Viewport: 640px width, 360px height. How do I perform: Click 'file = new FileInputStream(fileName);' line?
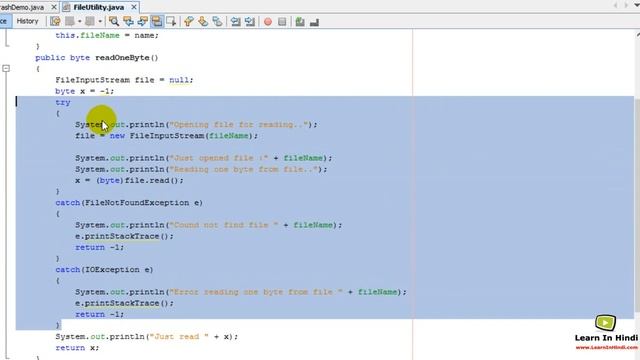point(167,136)
